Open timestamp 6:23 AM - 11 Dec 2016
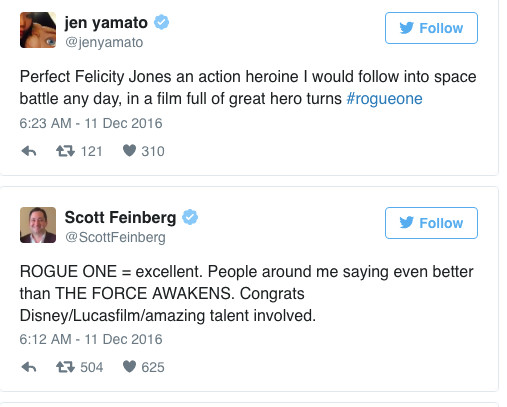Viewport: 507px width, 407px height. click(x=91, y=123)
